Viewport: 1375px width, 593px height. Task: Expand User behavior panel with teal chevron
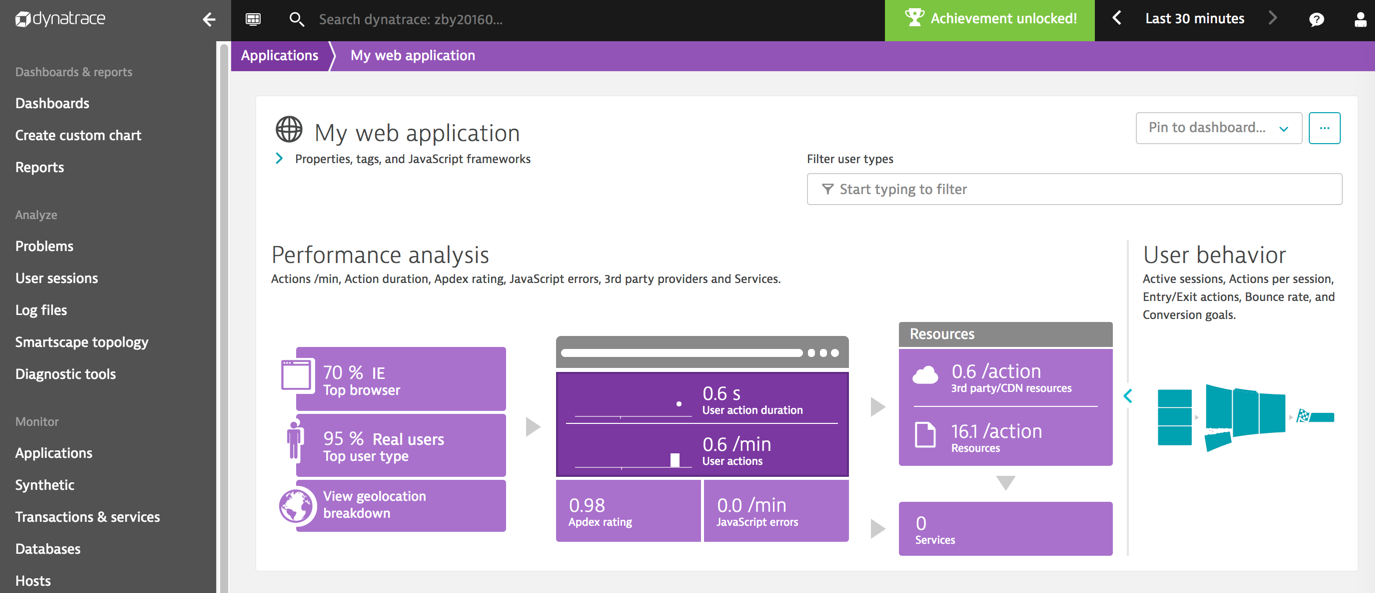[1128, 396]
